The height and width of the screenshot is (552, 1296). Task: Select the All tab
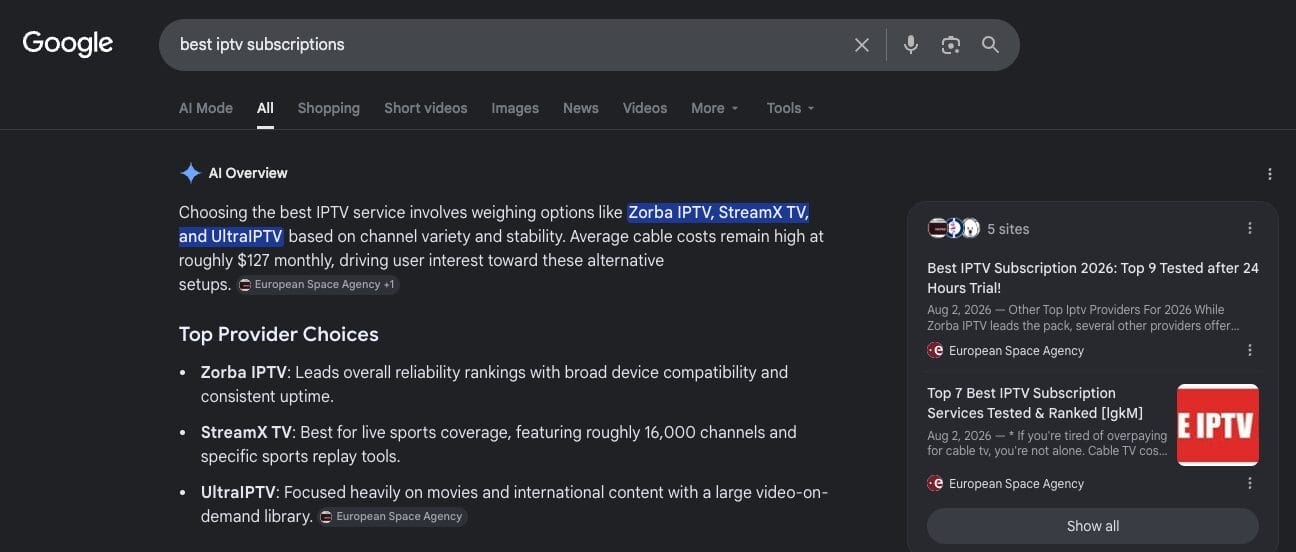(265, 108)
